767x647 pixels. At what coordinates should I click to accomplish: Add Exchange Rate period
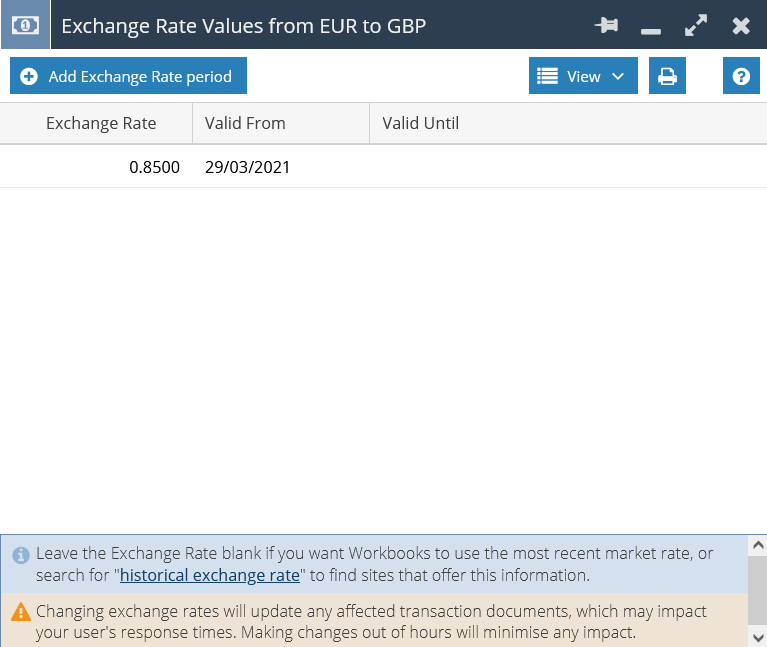[x=128, y=76]
